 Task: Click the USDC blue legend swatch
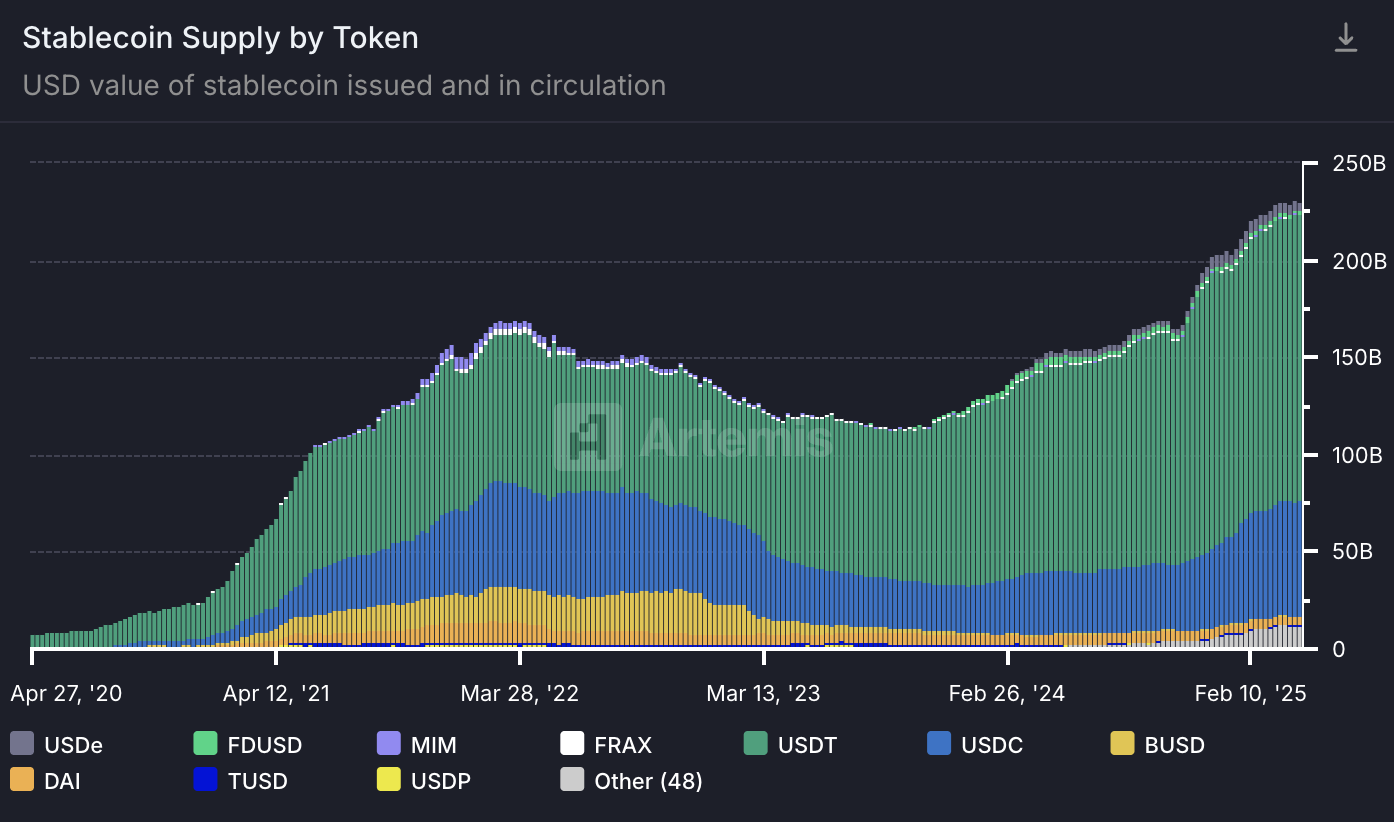[939, 744]
